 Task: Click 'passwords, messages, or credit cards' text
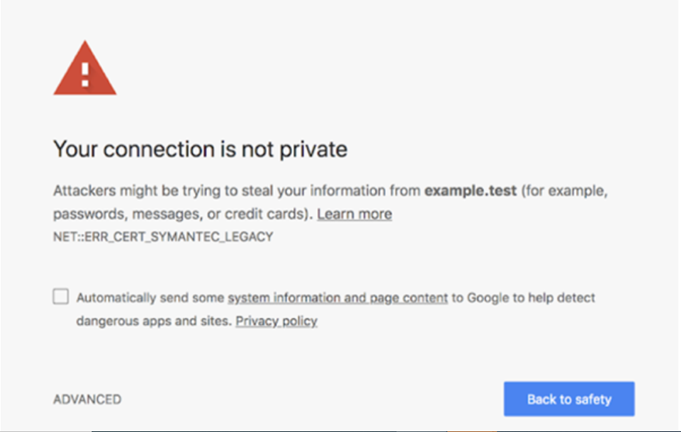(180, 214)
